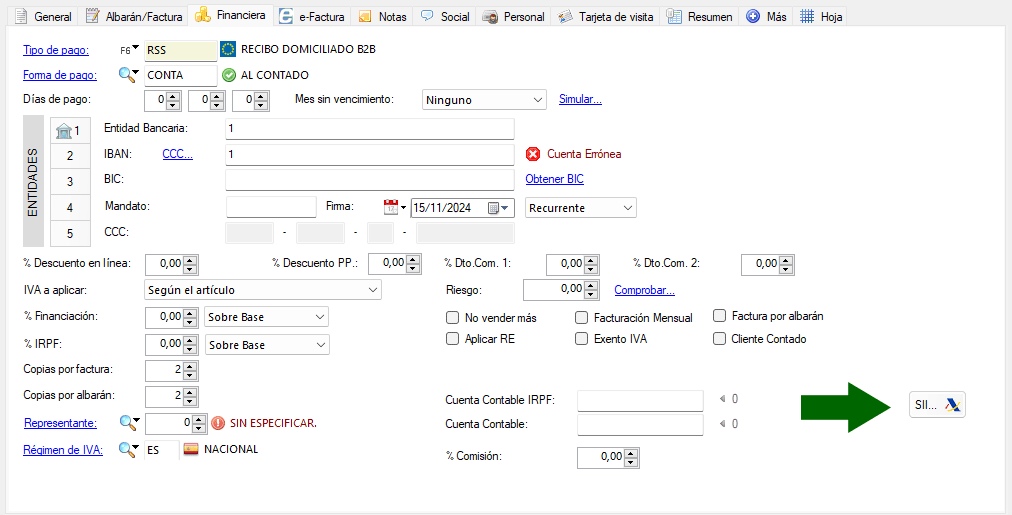The width and height of the screenshot is (1012, 515).
Task: Click the Entidad Bancaria text field
Action: tap(369, 129)
